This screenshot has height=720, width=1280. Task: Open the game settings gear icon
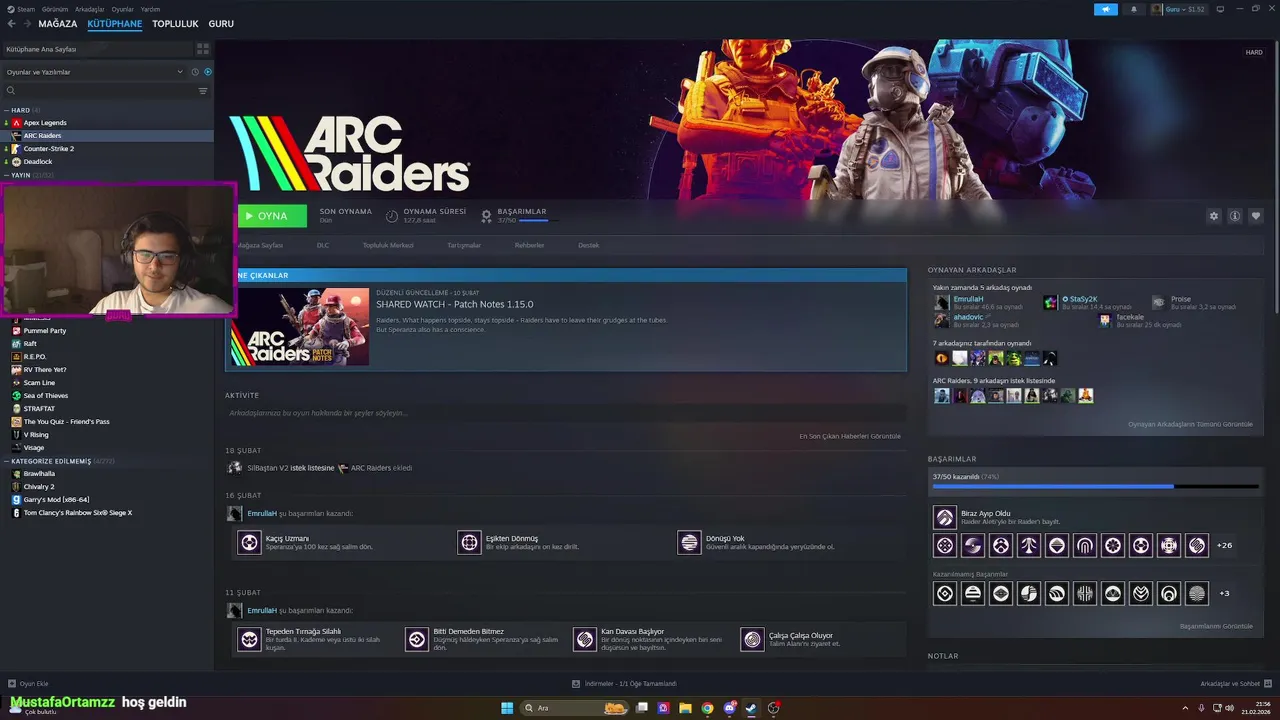(1214, 216)
